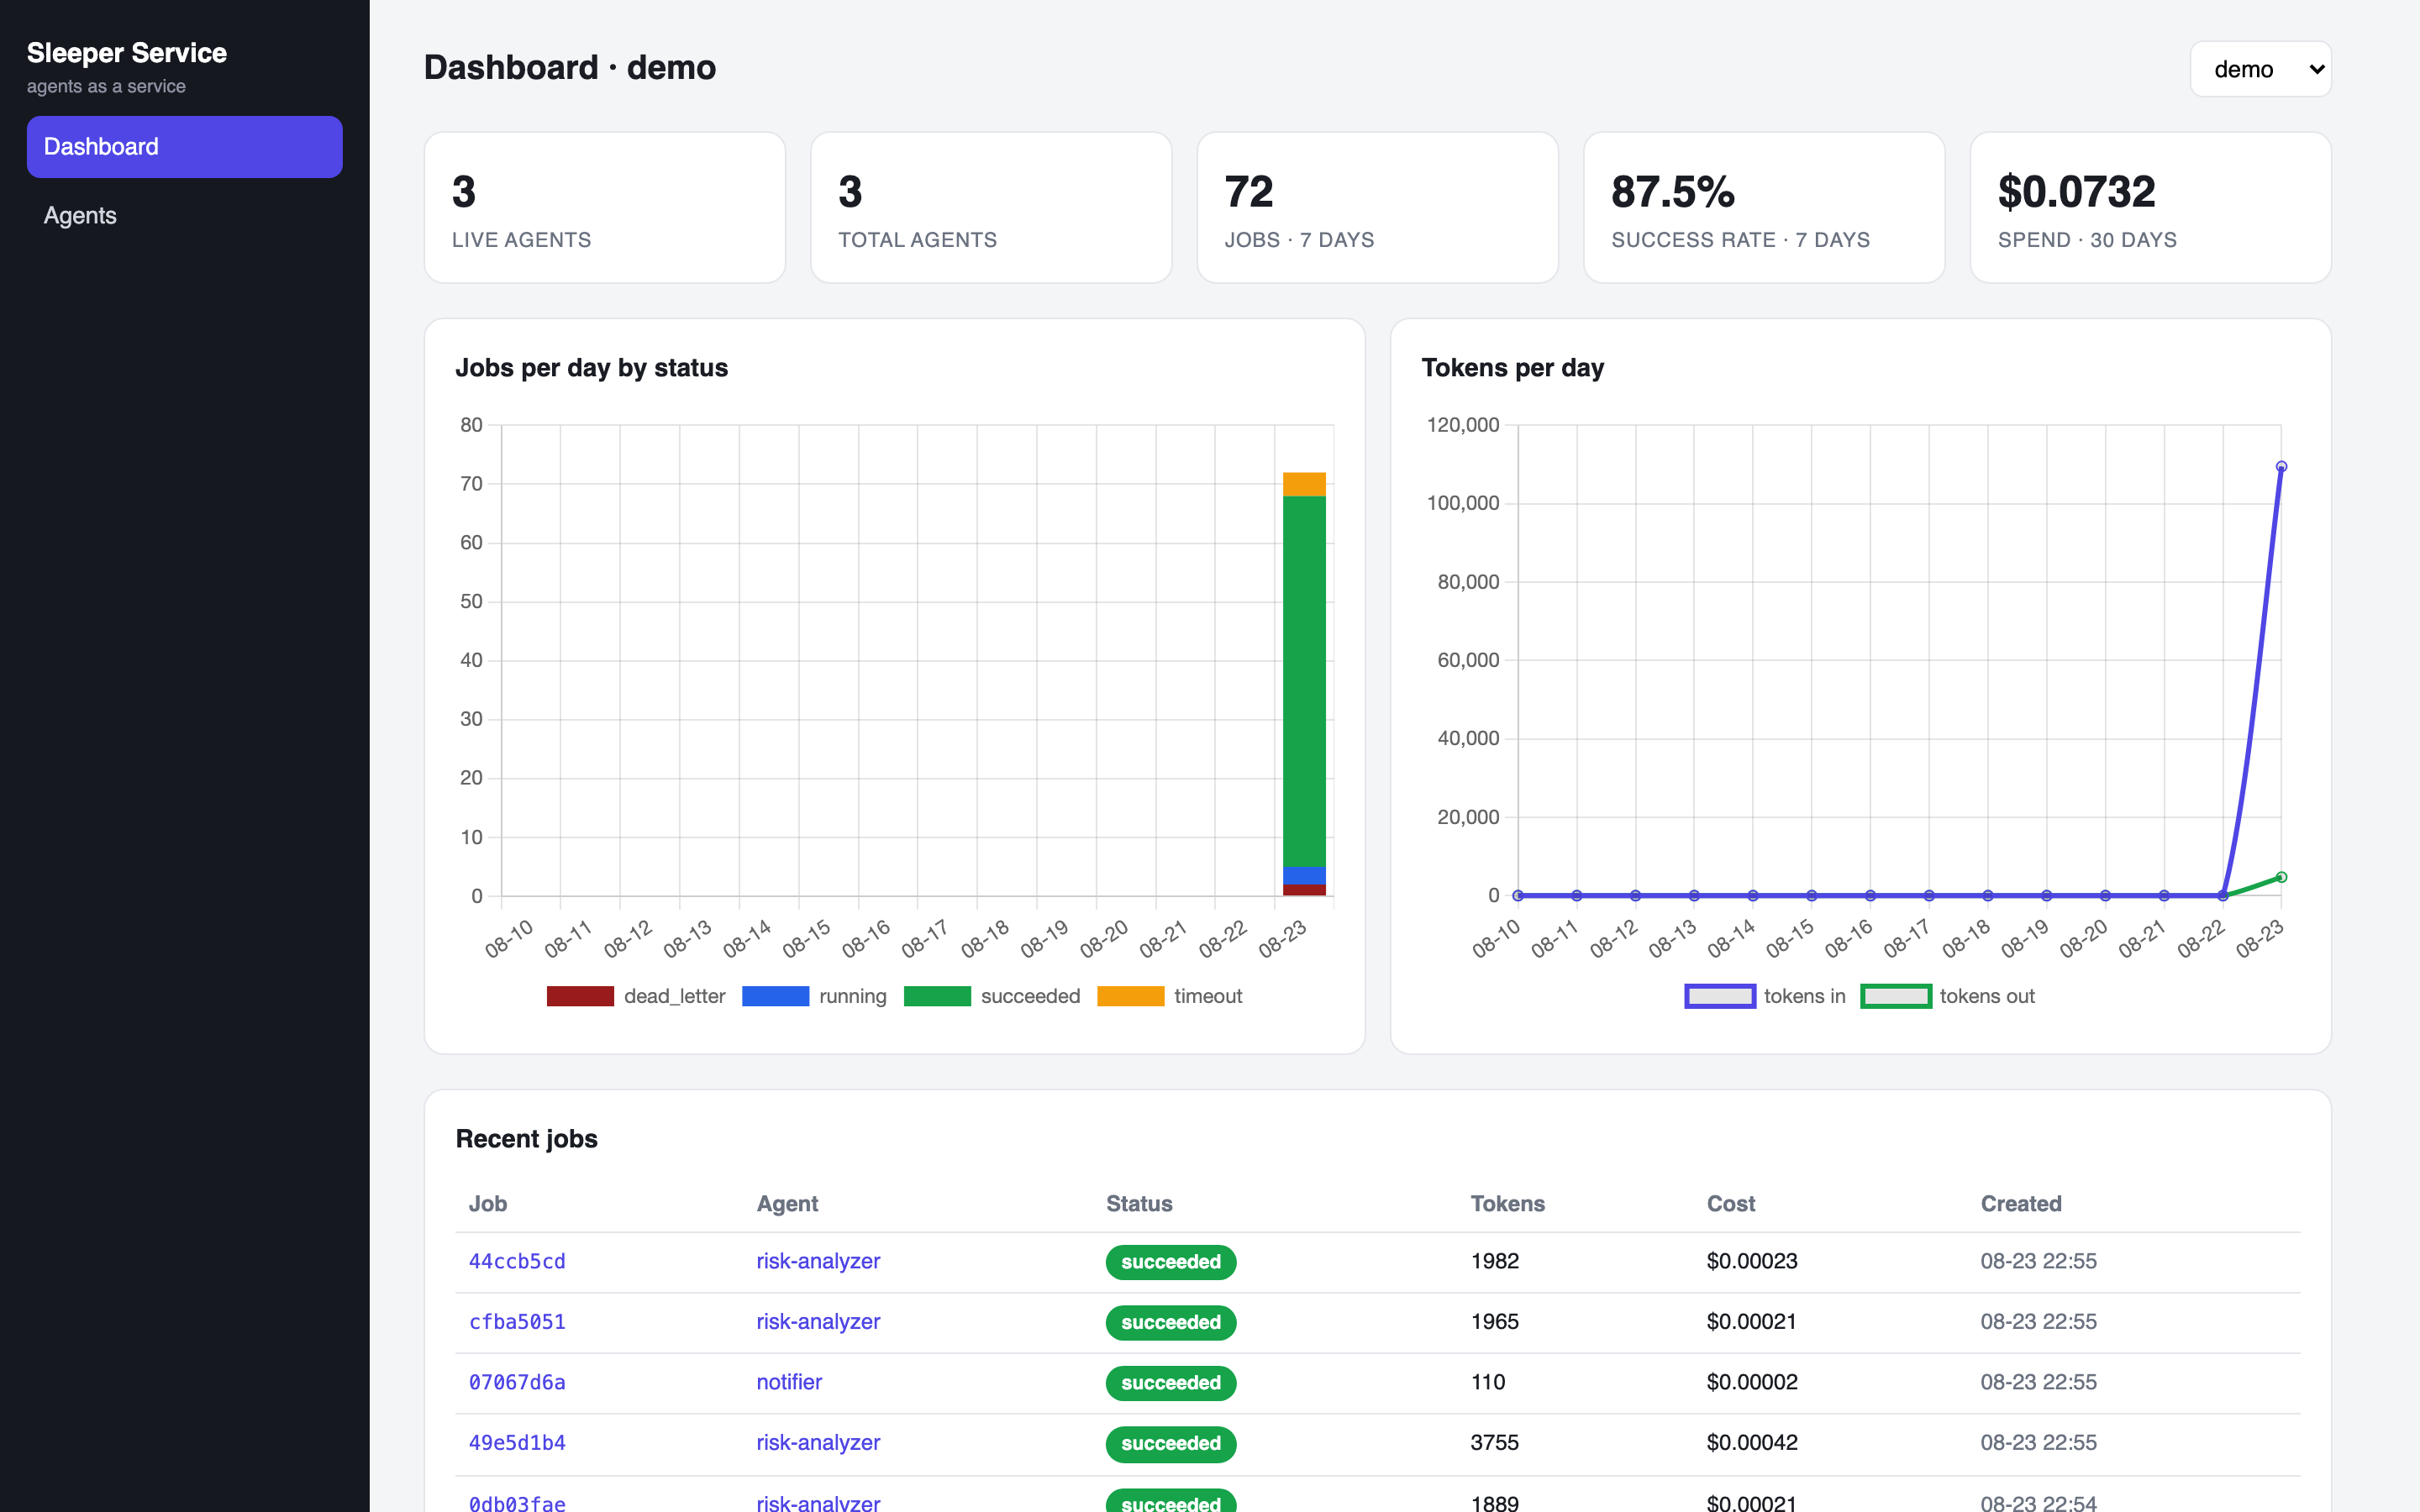Open the demo tenant dropdown
Screen dimensions: 2420x1512
click(x=2260, y=69)
